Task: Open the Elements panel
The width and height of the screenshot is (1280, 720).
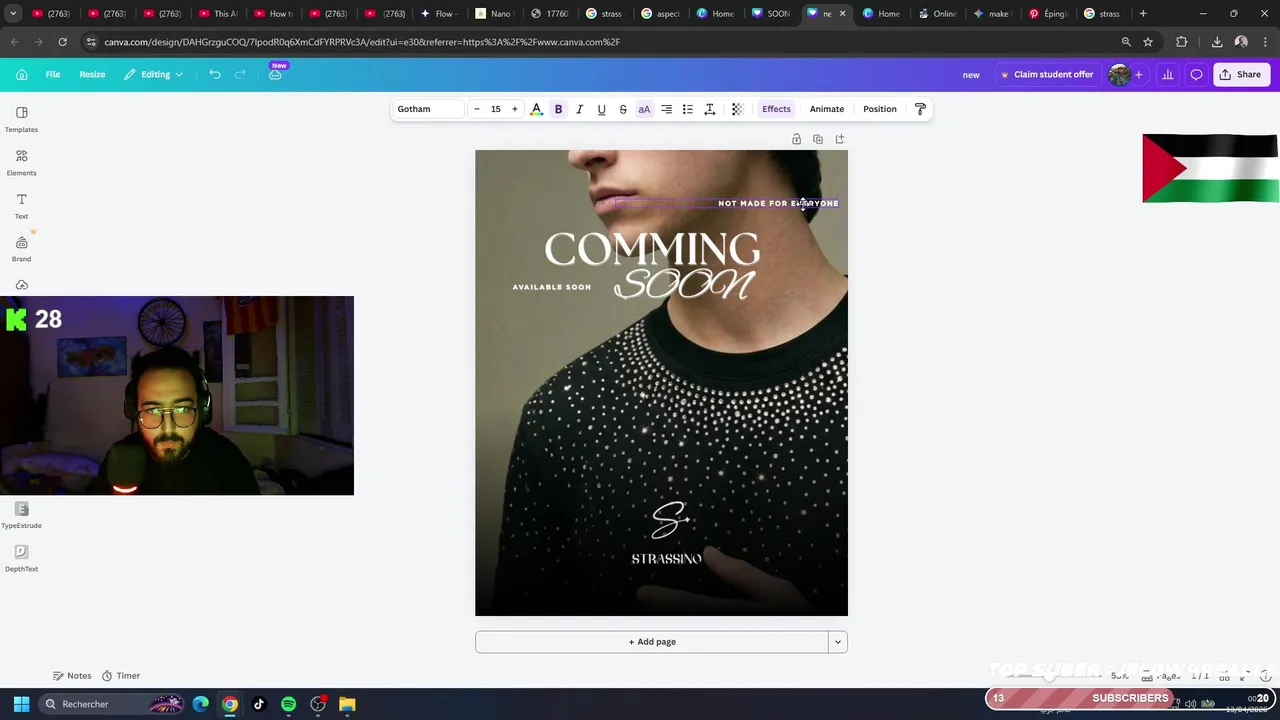Action: tap(21, 162)
